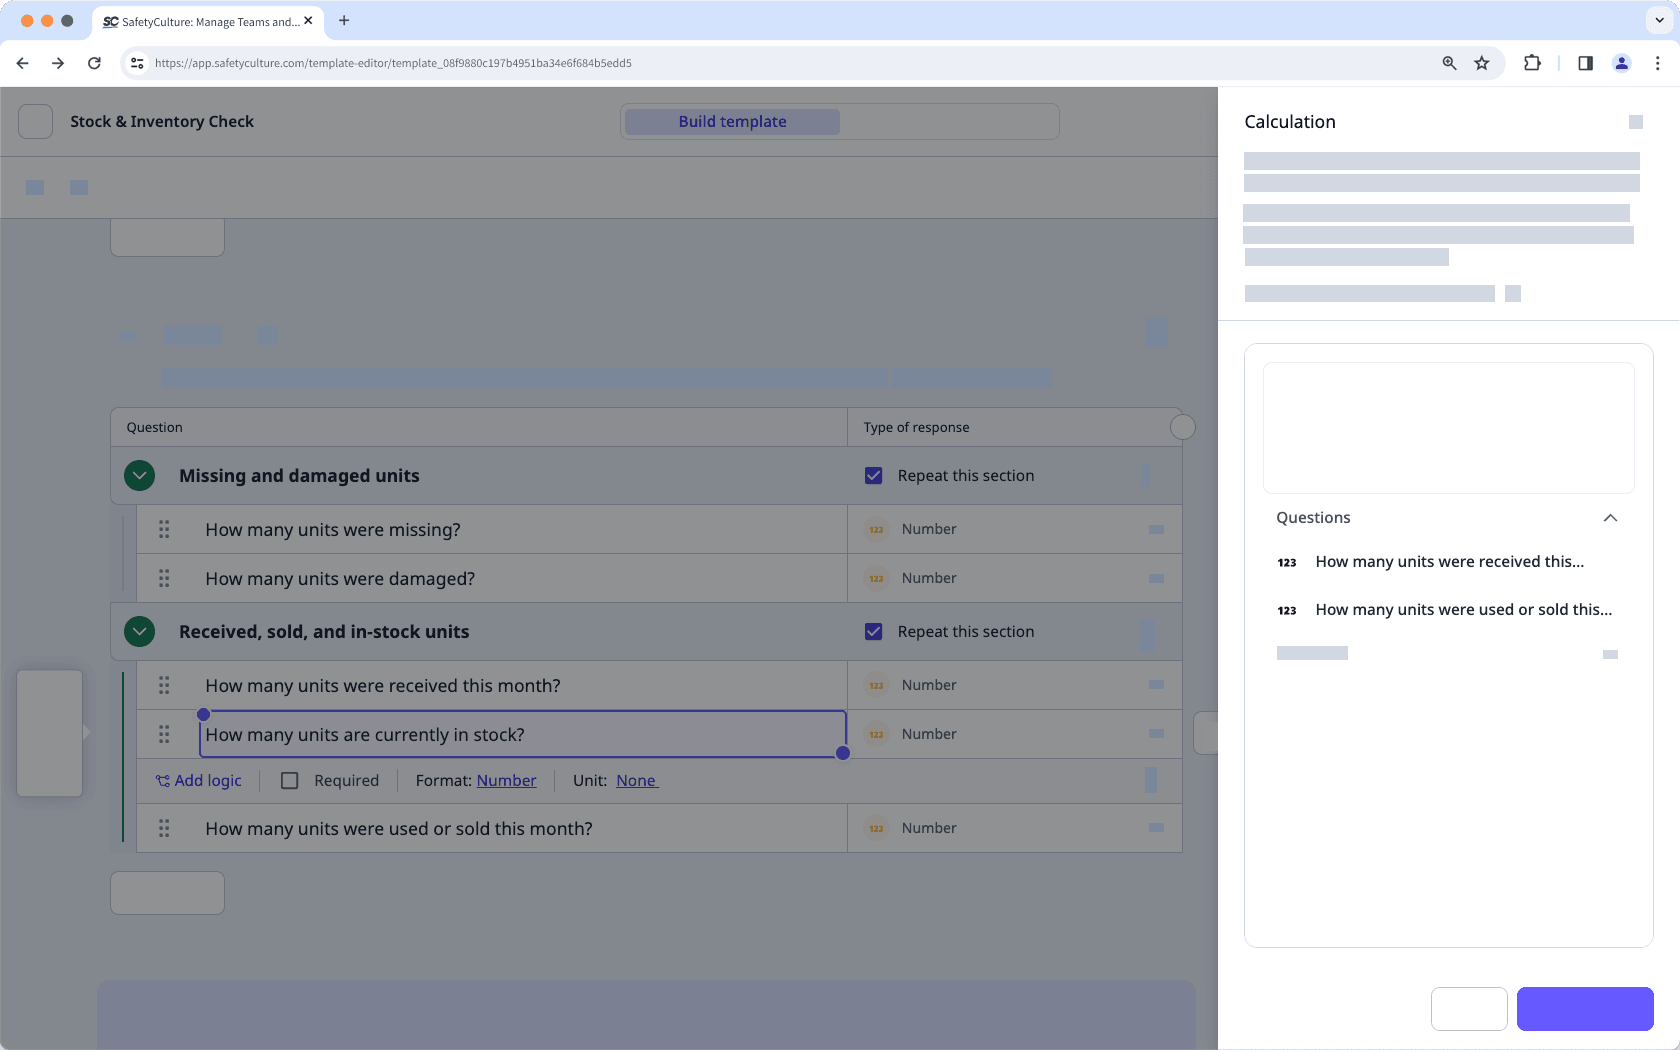Click the zoom magnifier icon in the address bar

(x=1449, y=62)
